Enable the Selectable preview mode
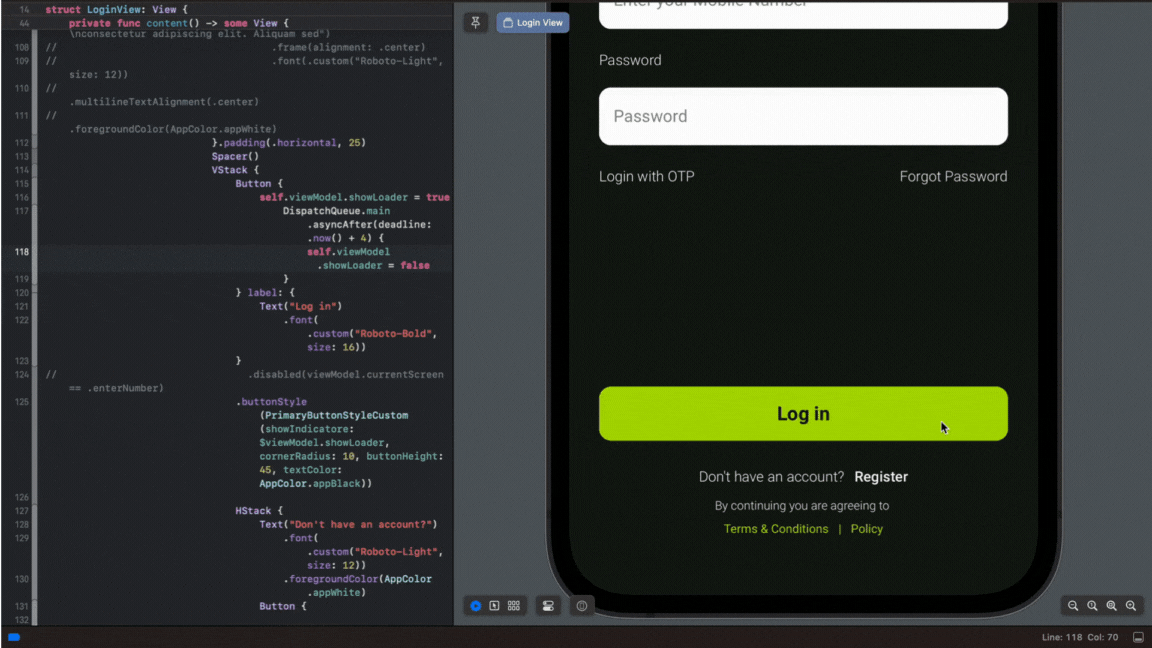This screenshot has width=1152, height=648. click(x=495, y=605)
